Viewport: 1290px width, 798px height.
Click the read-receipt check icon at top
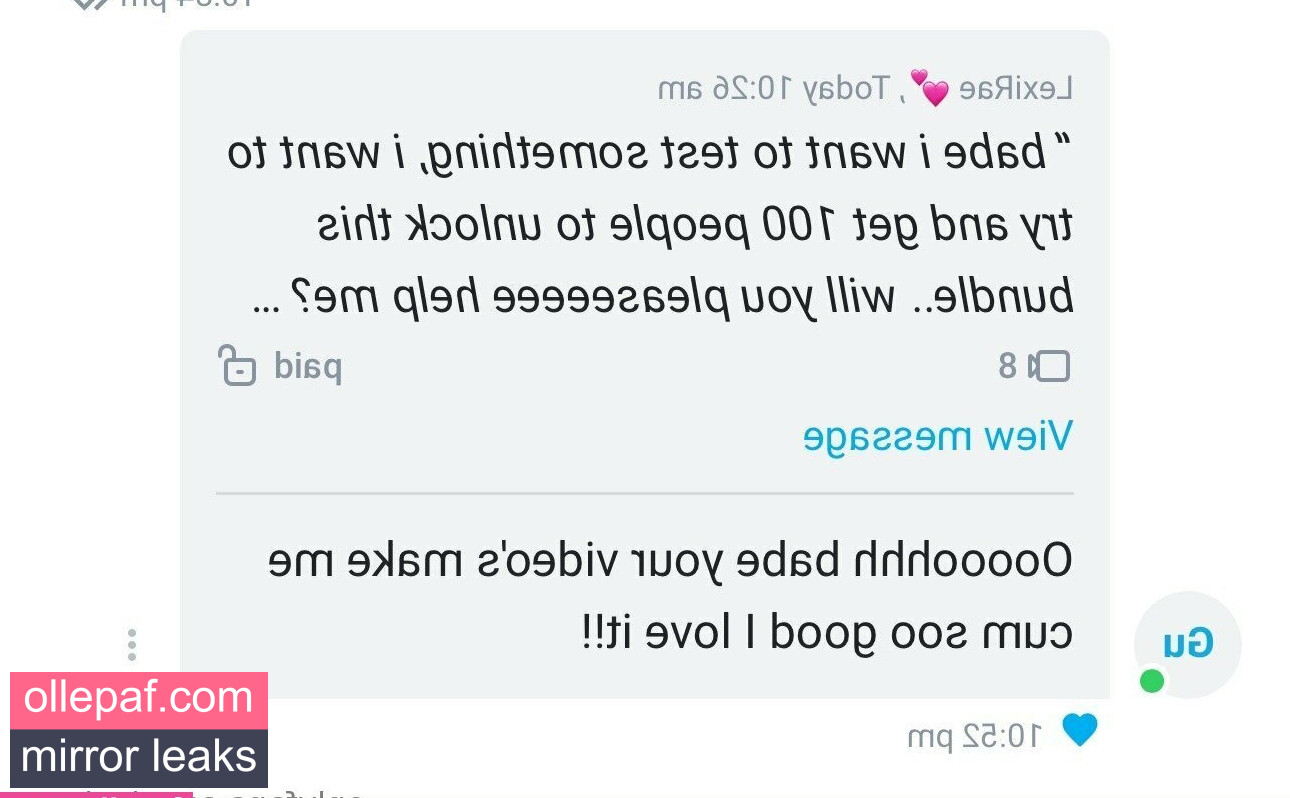click(x=90, y=3)
